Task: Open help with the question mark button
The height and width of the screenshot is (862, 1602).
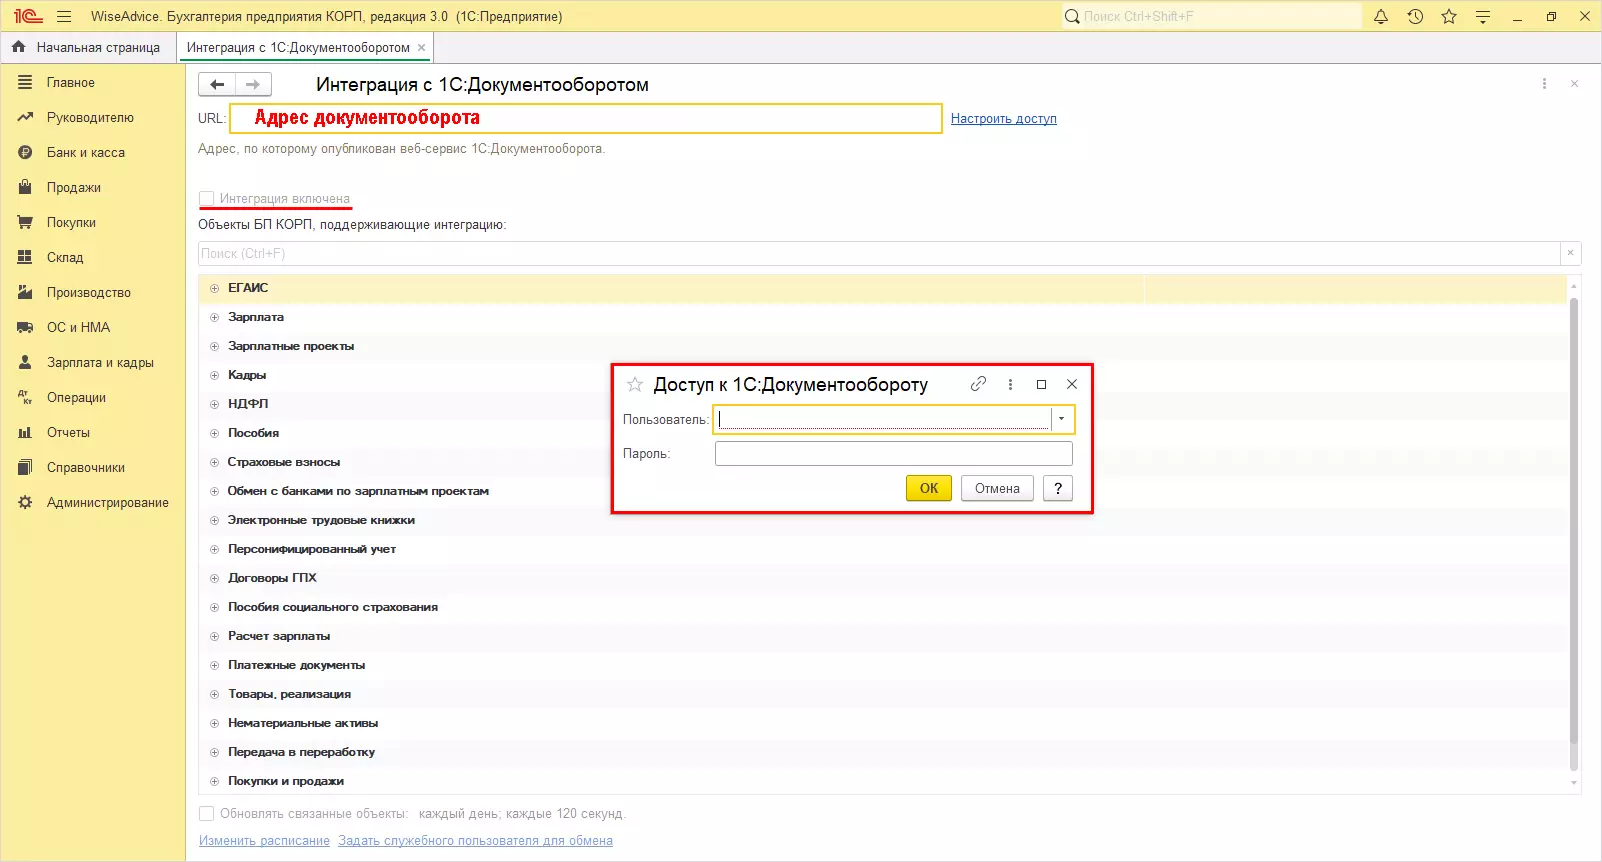Action: pyautogui.click(x=1057, y=488)
